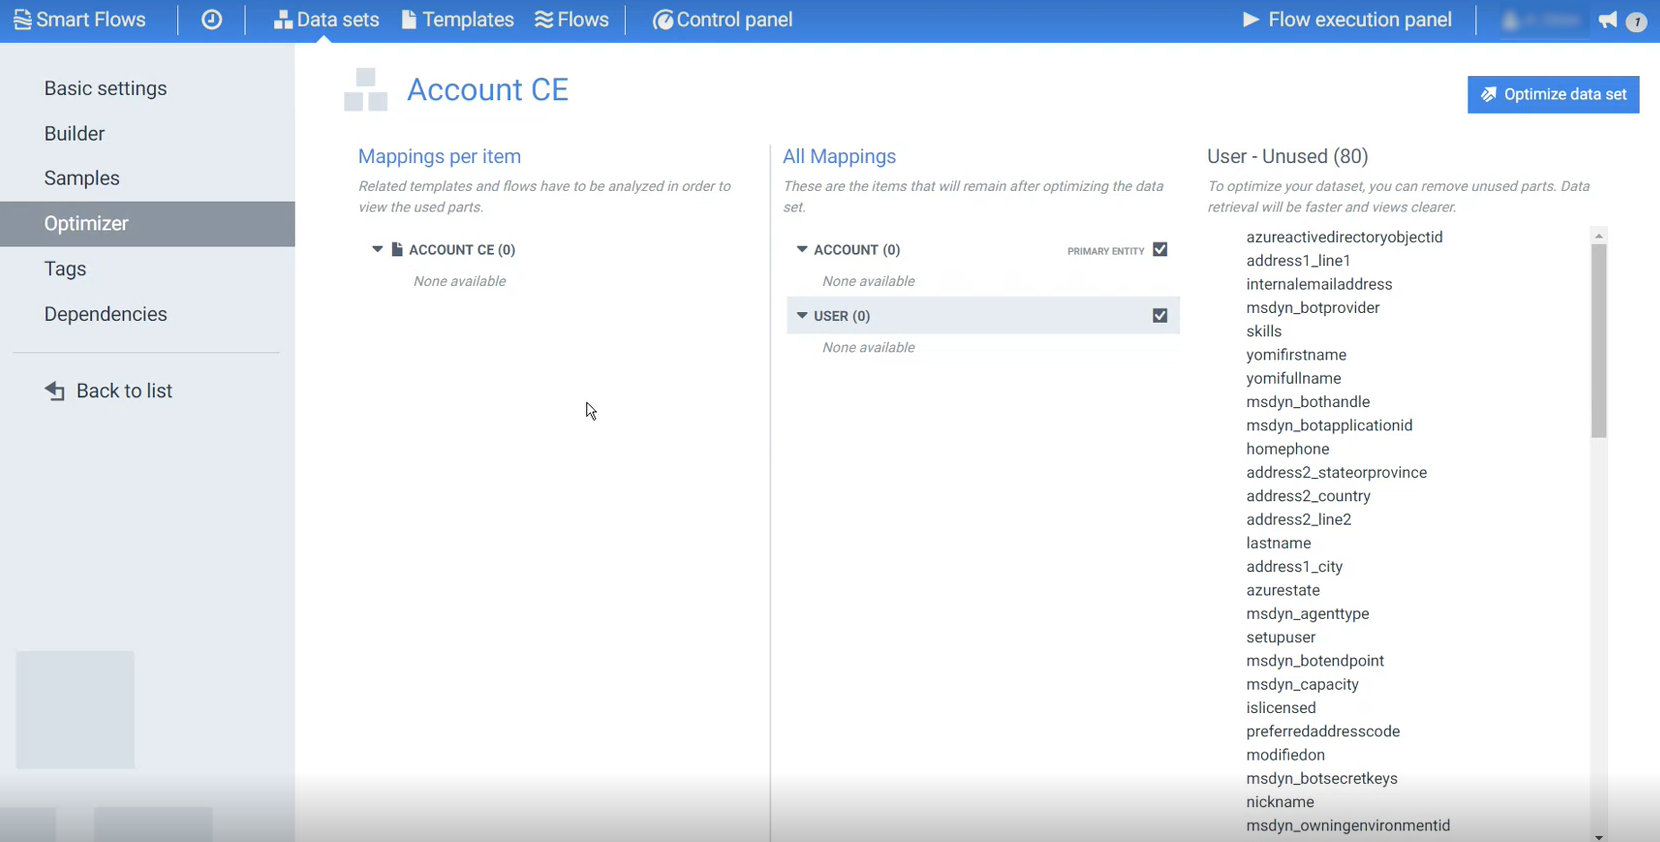Click the Account CE data set icon
Viewport: 1660px width, 842px height.
tap(366, 90)
